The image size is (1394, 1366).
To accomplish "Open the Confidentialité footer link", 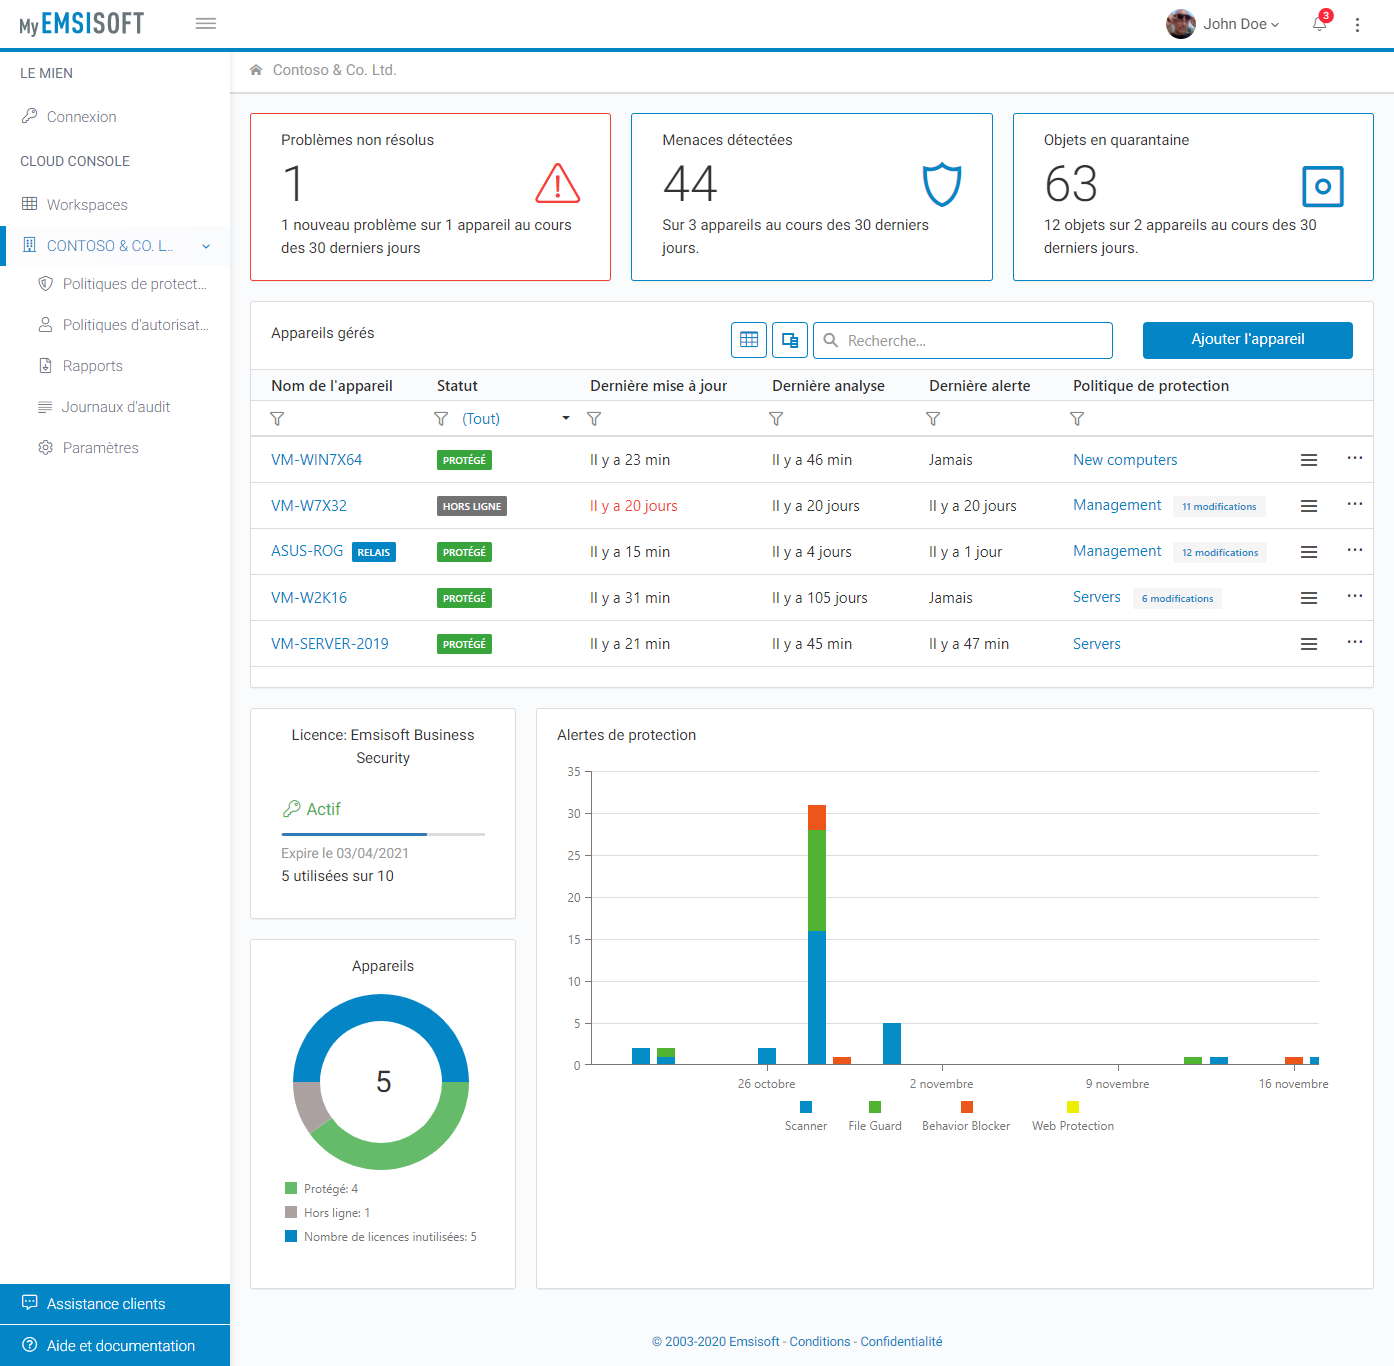I will pos(901,1342).
